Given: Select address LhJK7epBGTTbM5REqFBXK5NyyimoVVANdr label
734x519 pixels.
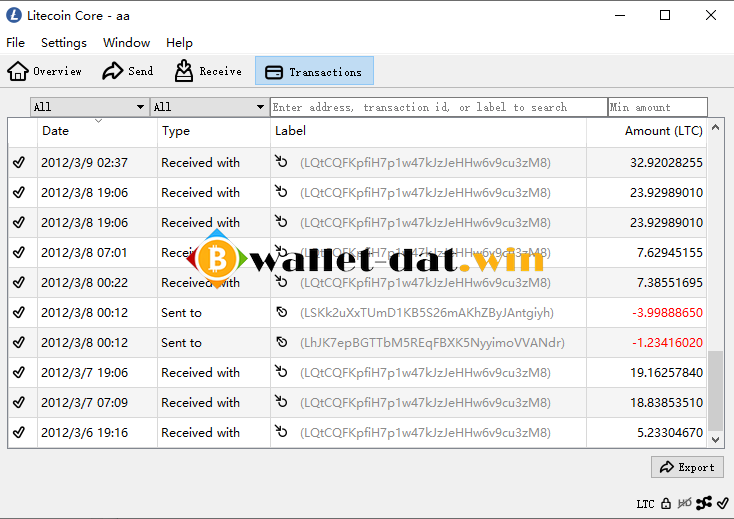Looking at the screenshot, I should click(432, 343).
